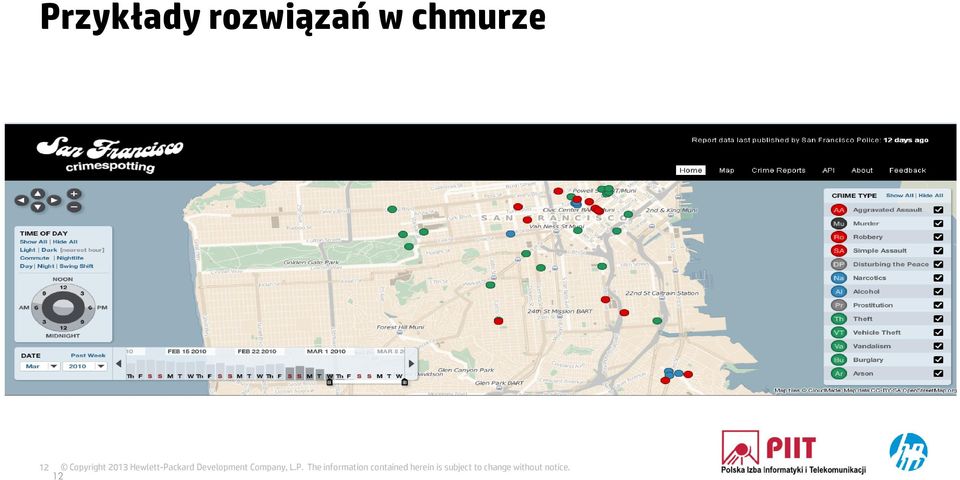Click the PIIT logo on the slide
The image size is (960, 480).
793,452
